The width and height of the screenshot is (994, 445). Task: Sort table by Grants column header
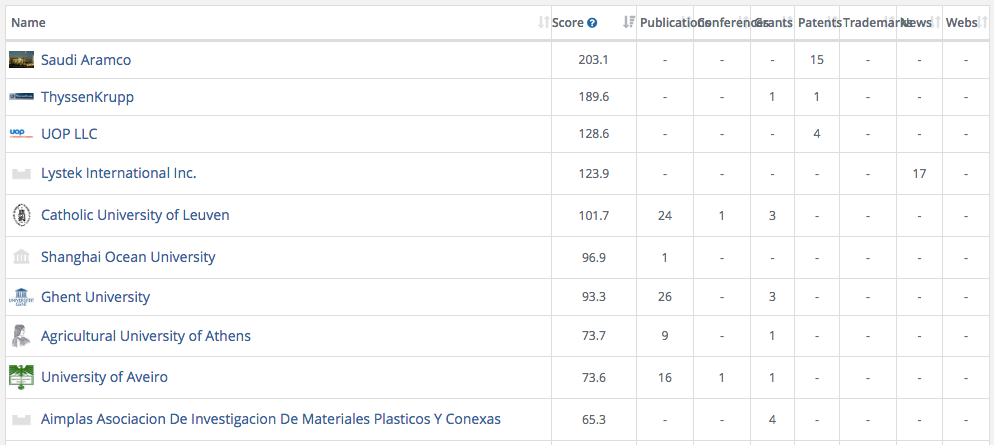point(772,23)
